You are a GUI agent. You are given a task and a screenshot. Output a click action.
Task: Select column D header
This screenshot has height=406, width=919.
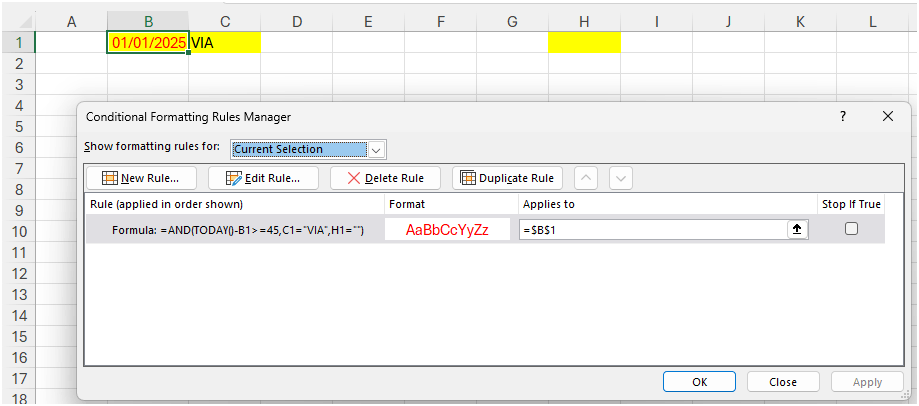point(297,22)
